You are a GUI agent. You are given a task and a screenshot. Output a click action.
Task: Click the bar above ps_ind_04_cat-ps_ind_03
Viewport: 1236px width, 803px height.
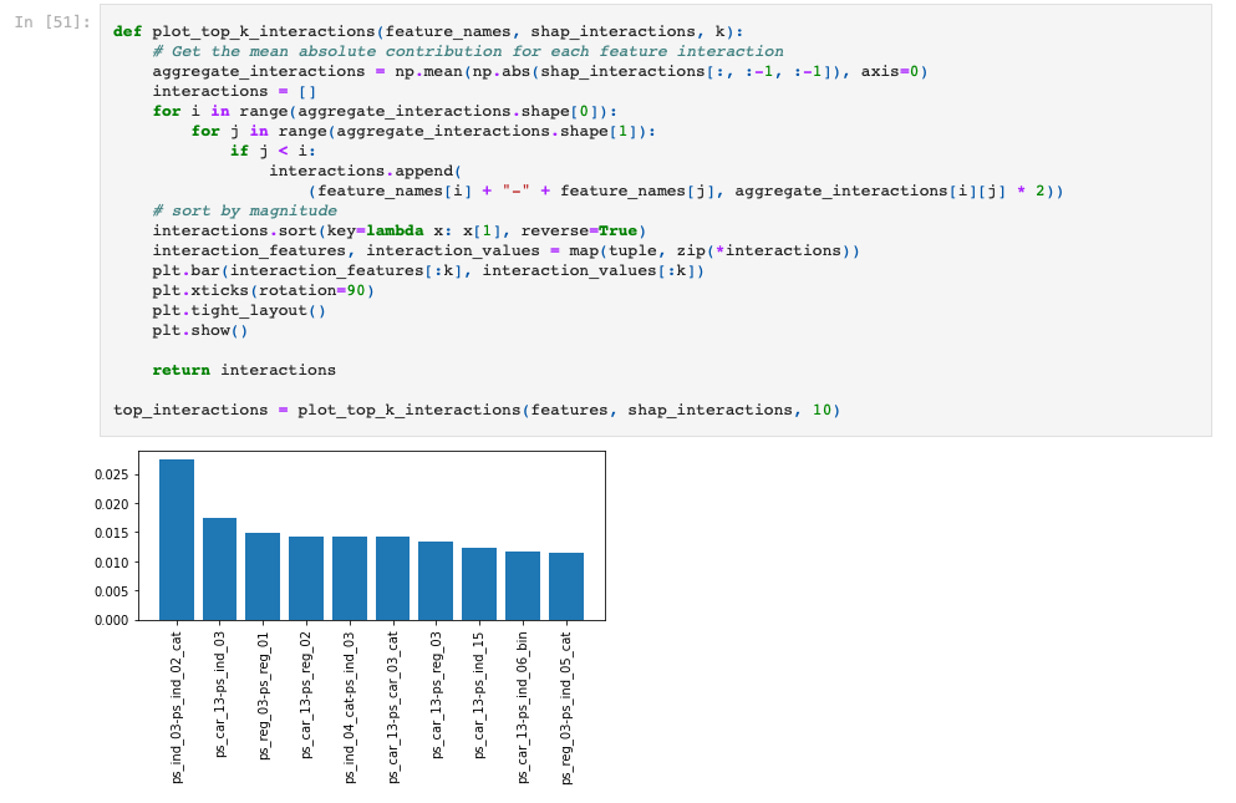[x=350, y=579]
